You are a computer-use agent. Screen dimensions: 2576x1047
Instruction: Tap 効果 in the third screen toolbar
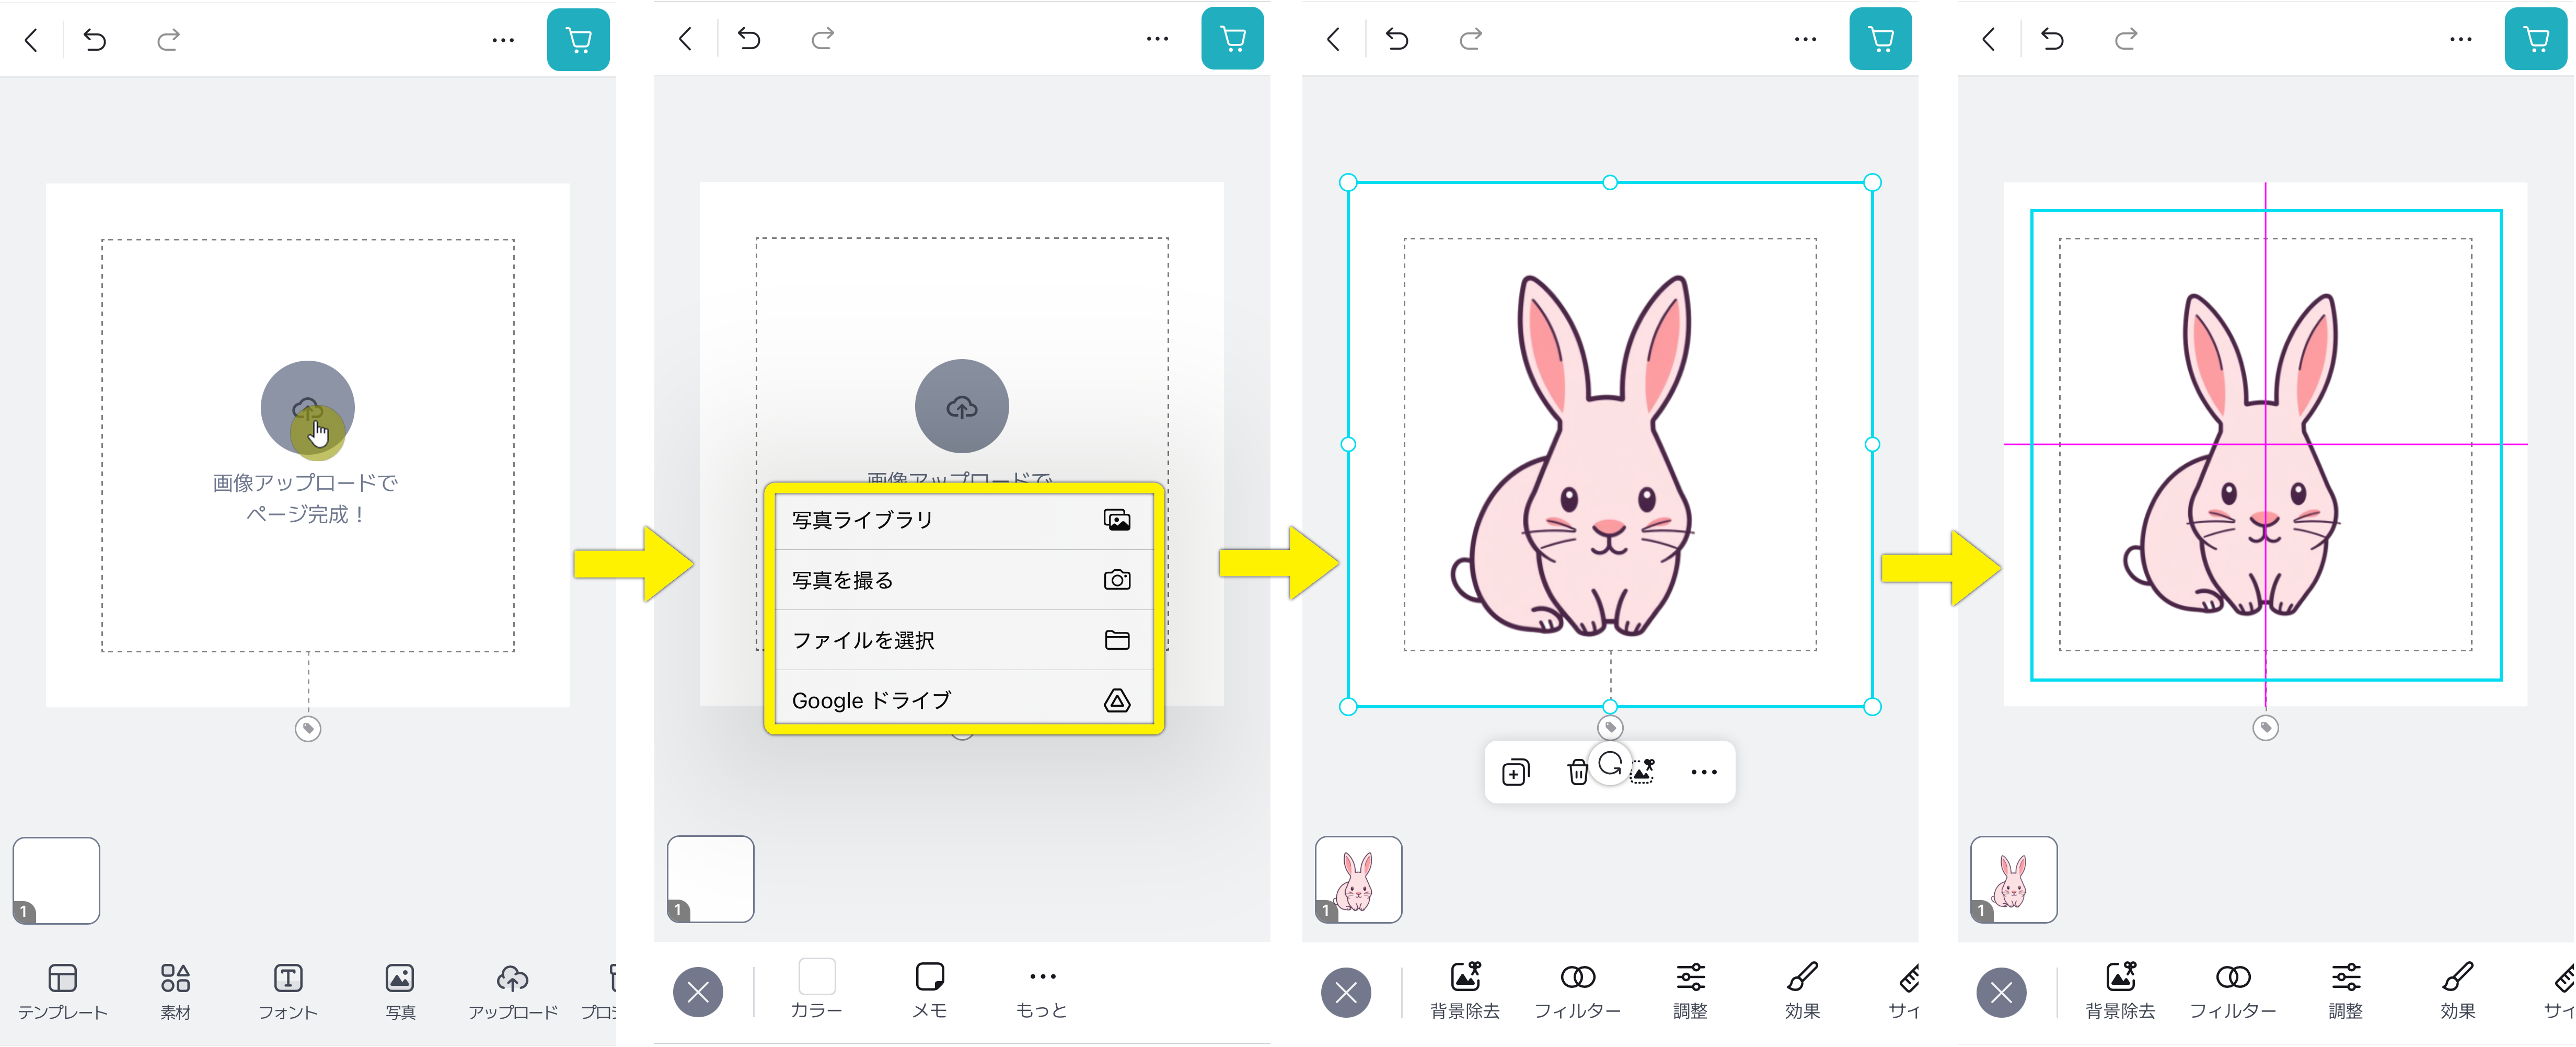pyautogui.click(x=1802, y=990)
